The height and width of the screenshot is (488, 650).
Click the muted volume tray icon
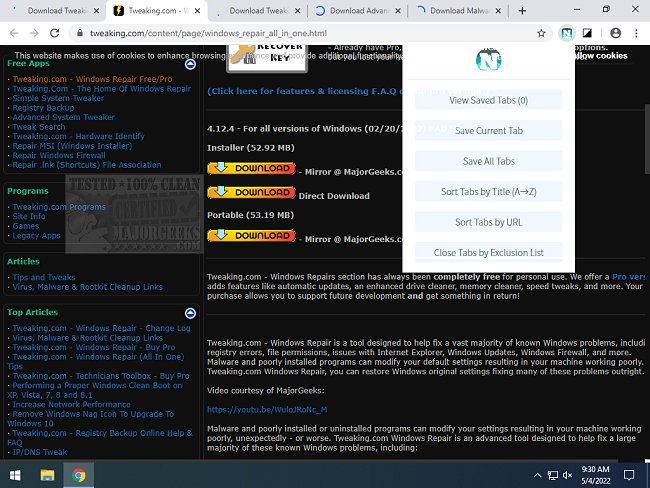pos(568,475)
